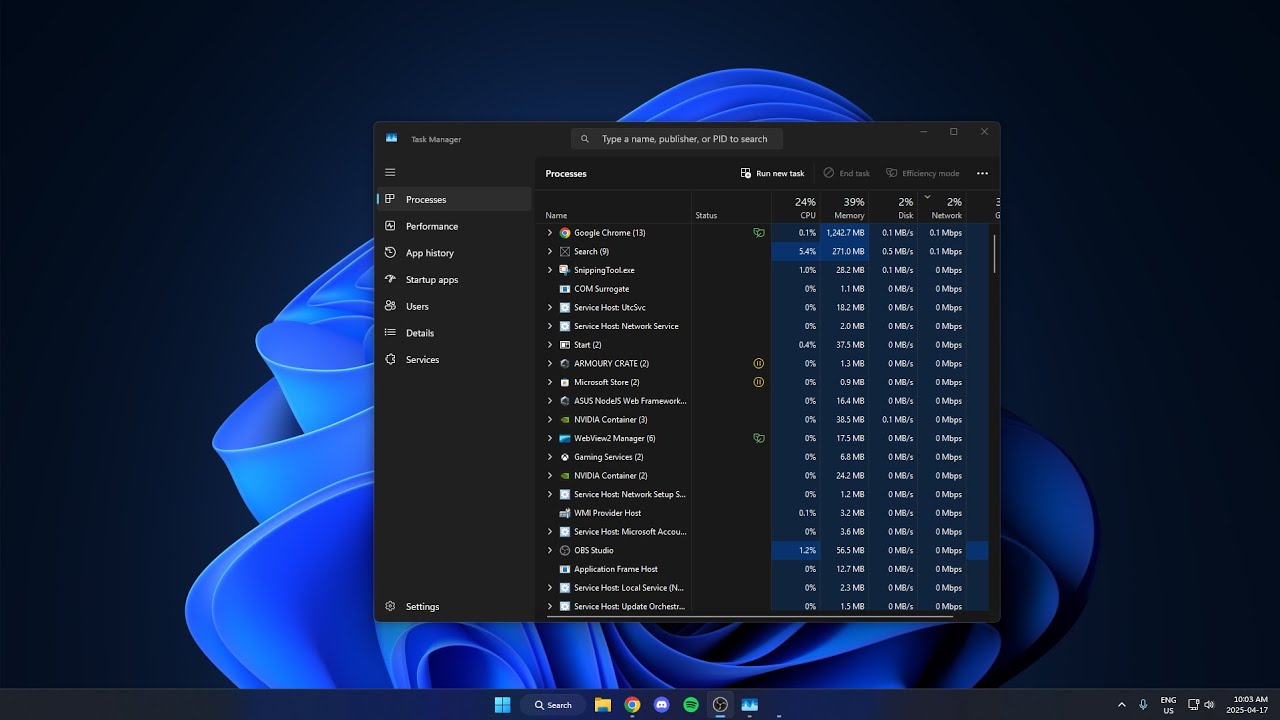The height and width of the screenshot is (720, 1280).
Task: Click the microphone icon in system tray
Action: coord(1143,704)
